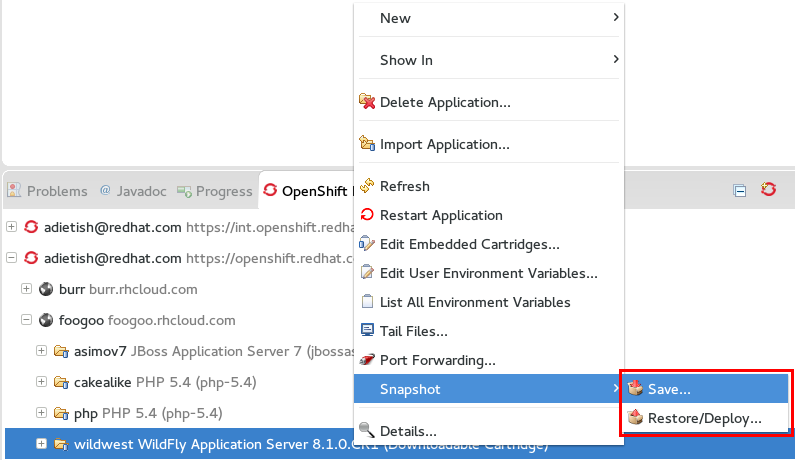Choose Save... in Snapshot submenu
The height and width of the screenshot is (460, 795).
point(706,388)
